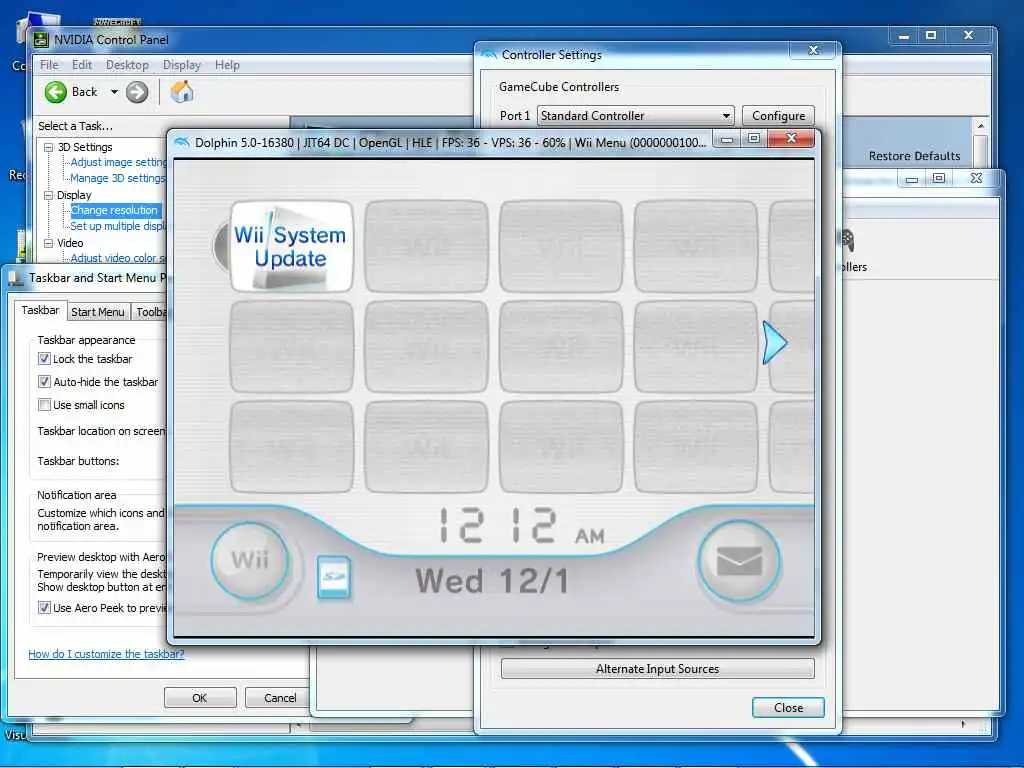The height and width of the screenshot is (768, 1024).
Task: Click Close in Controller Settings
Action: pyautogui.click(x=788, y=708)
